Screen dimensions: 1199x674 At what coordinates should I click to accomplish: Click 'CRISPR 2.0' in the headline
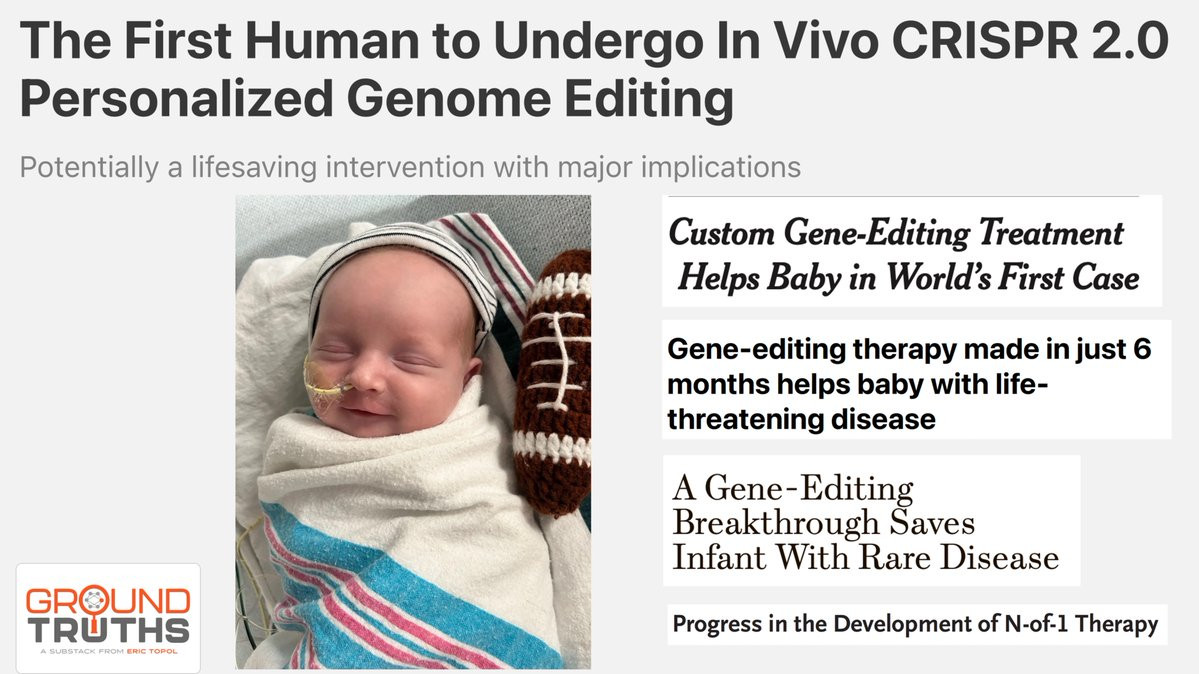point(1030,40)
